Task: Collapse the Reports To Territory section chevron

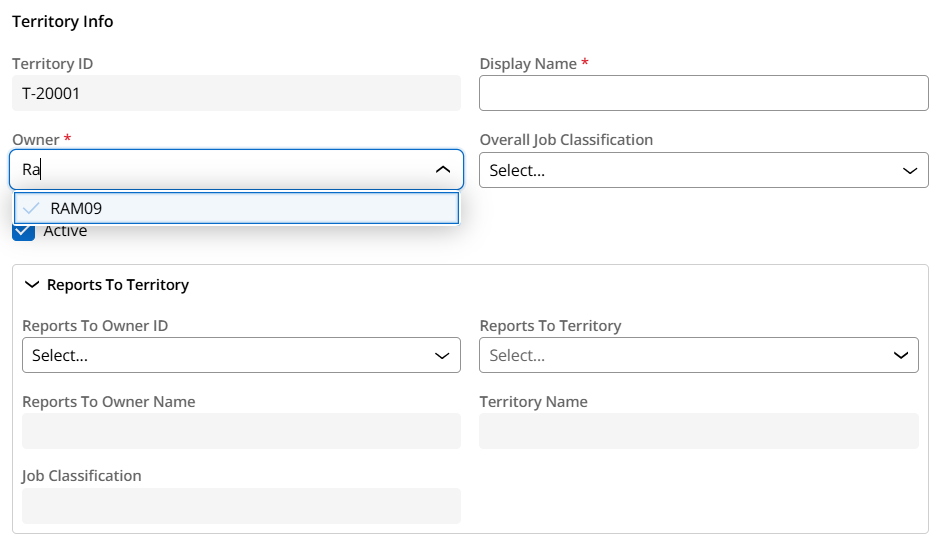Action: (31, 285)
